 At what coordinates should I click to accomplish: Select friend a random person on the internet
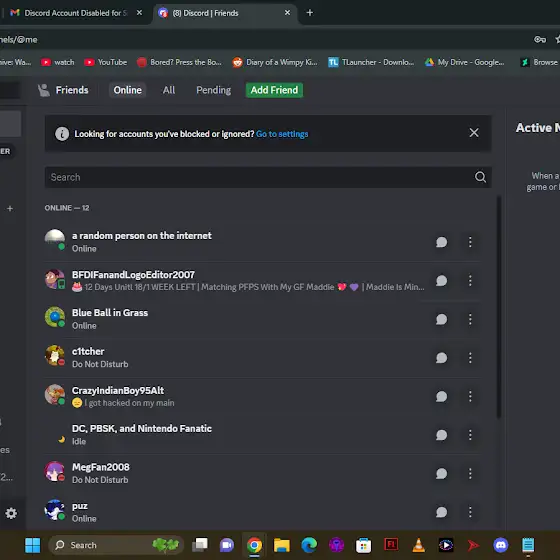point(262,242)
